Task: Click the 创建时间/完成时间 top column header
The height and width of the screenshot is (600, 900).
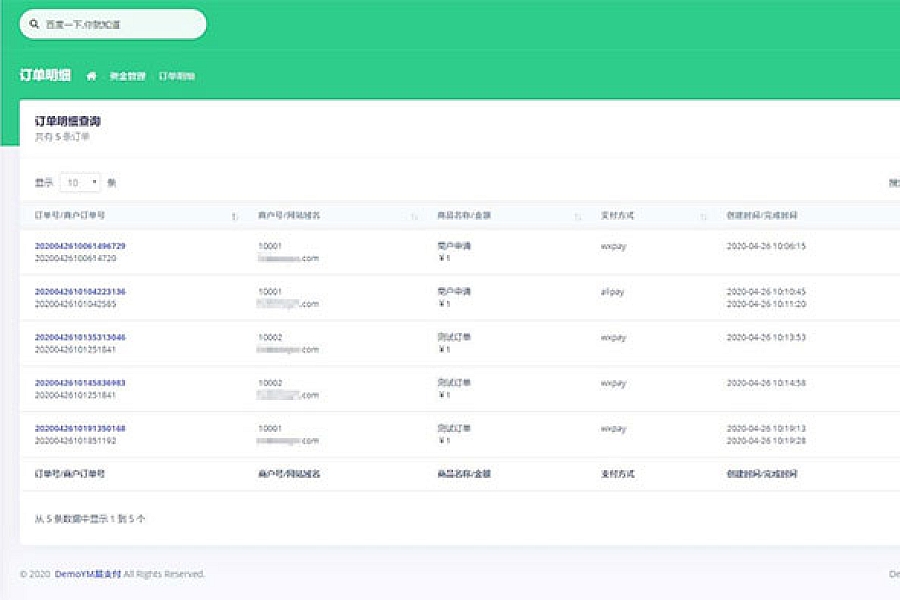Action: click(x=762, y=215)
